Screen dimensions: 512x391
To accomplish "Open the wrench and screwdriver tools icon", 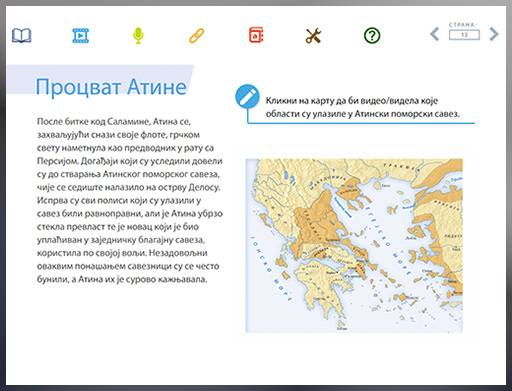I will [x=313, y=36].
